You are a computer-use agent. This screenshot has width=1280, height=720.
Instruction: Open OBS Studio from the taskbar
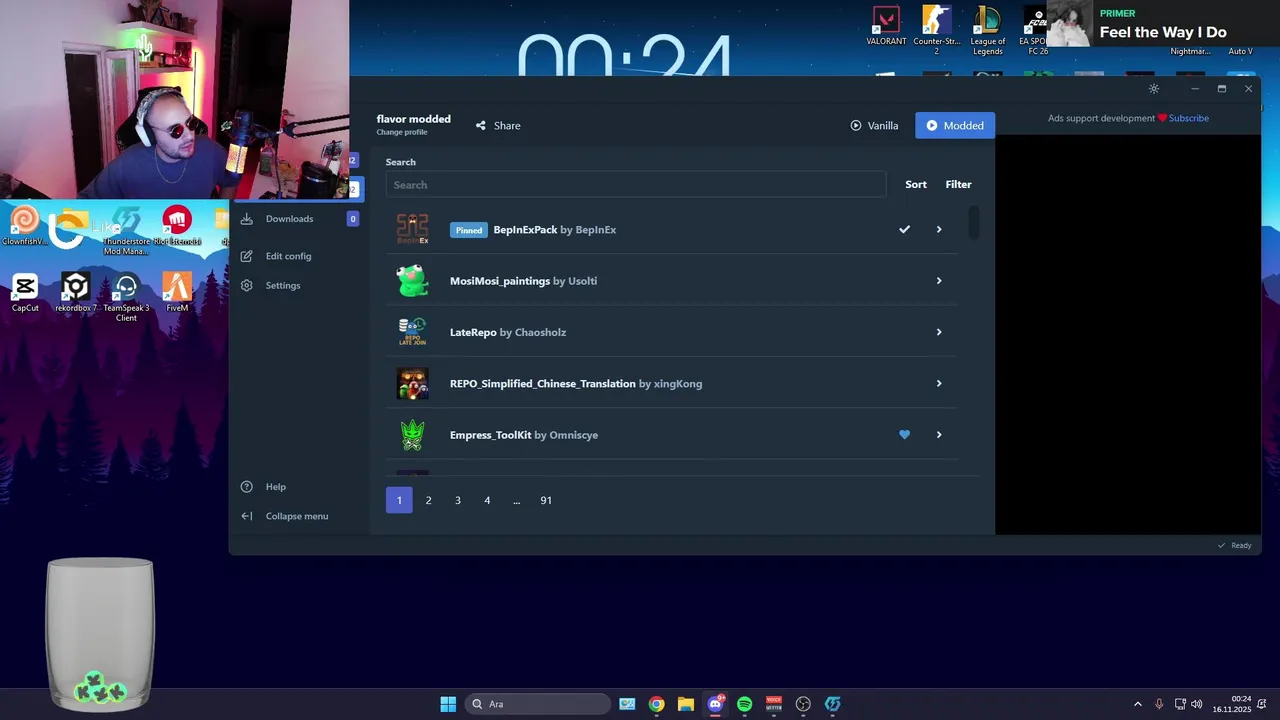[803, 704]
